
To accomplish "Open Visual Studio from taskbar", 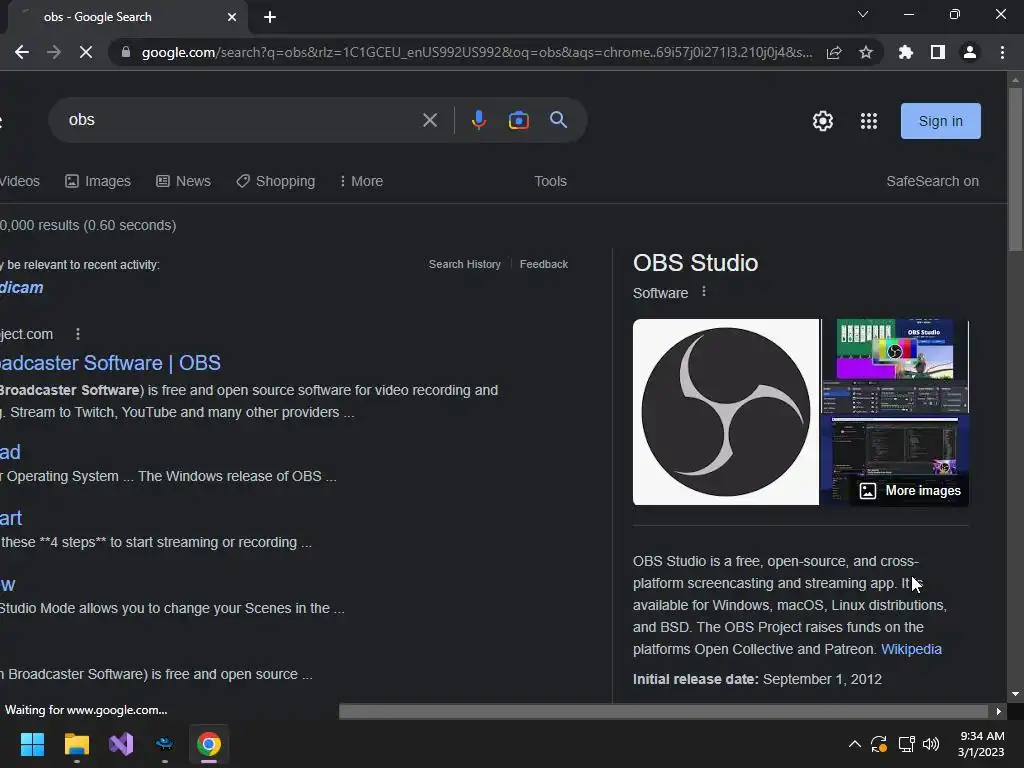I will pos(121,744).
